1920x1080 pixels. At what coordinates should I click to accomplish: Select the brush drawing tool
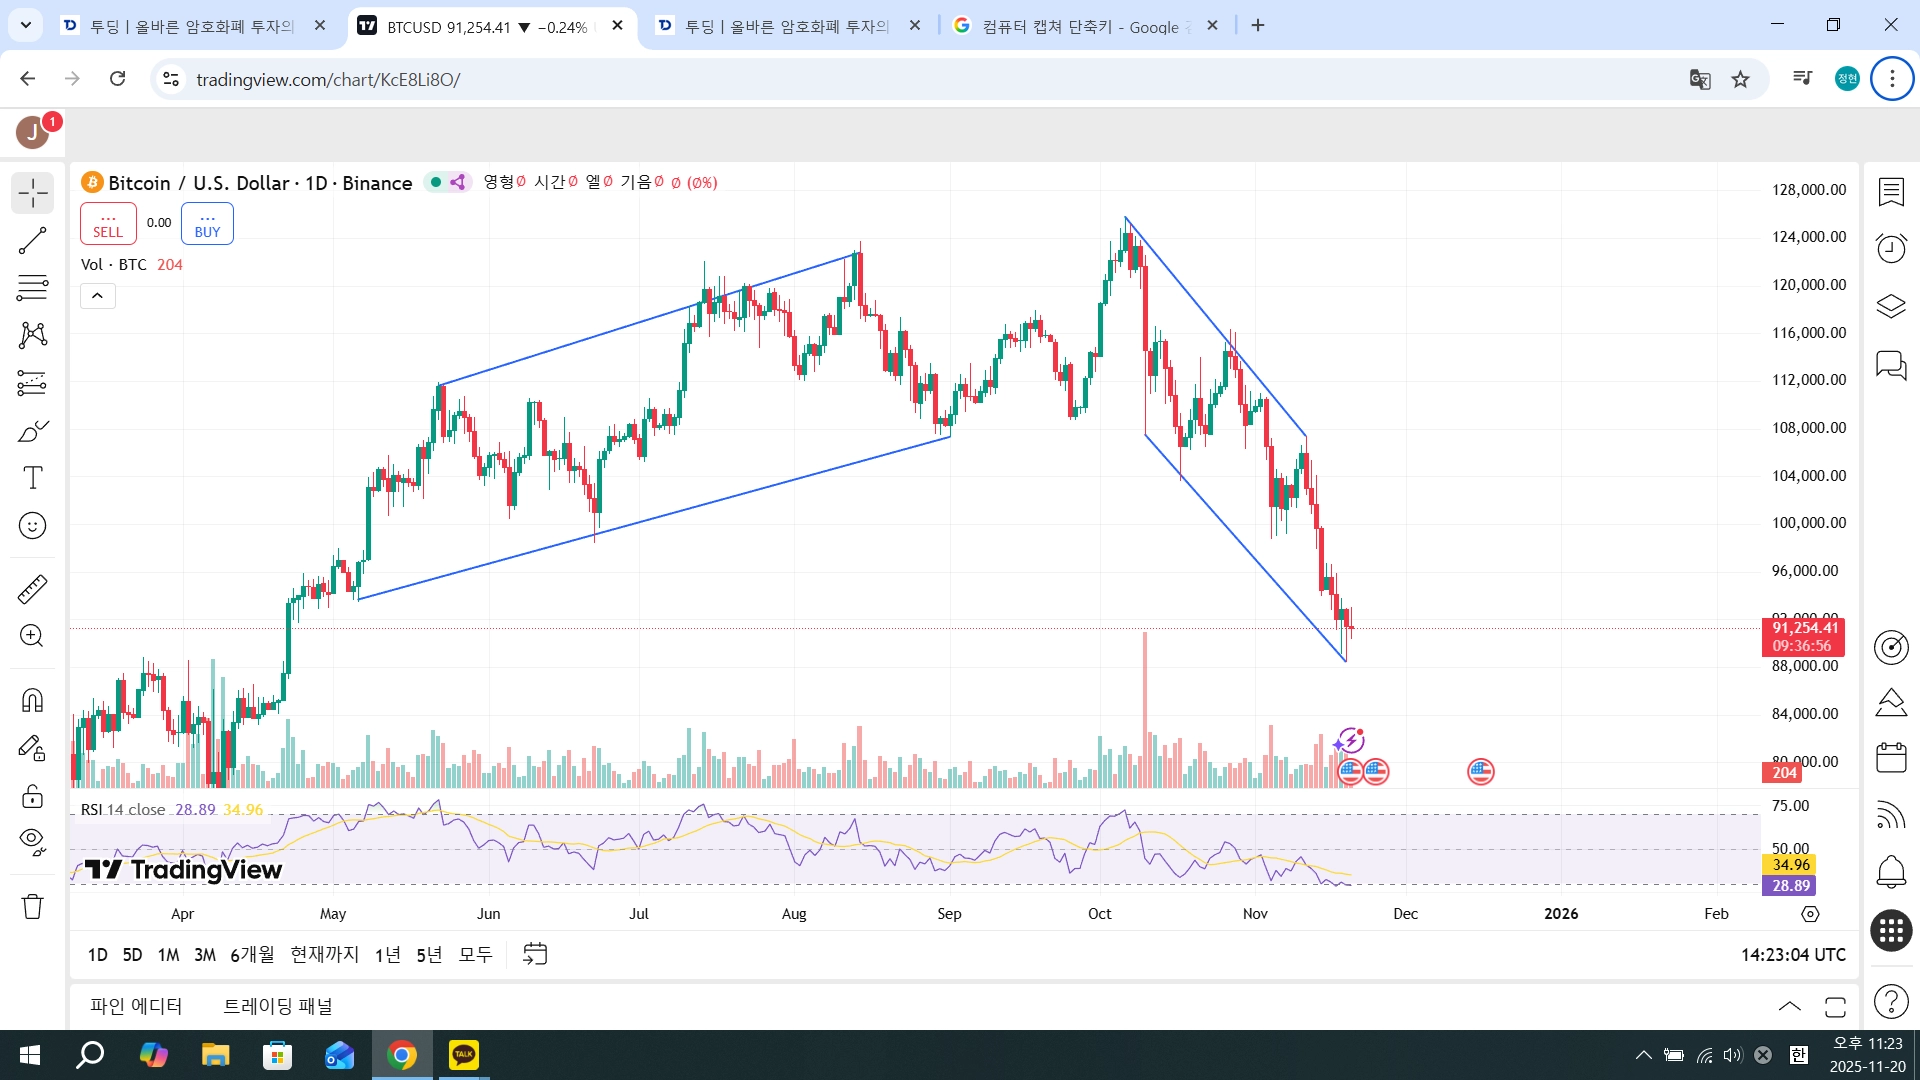[x=32, y=431]
